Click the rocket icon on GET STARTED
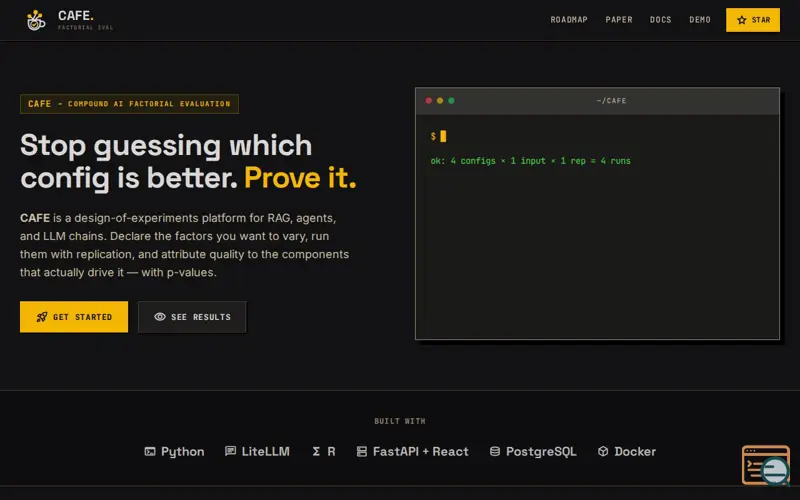This screenshot has width=800, height=500. tap(42, 317)
